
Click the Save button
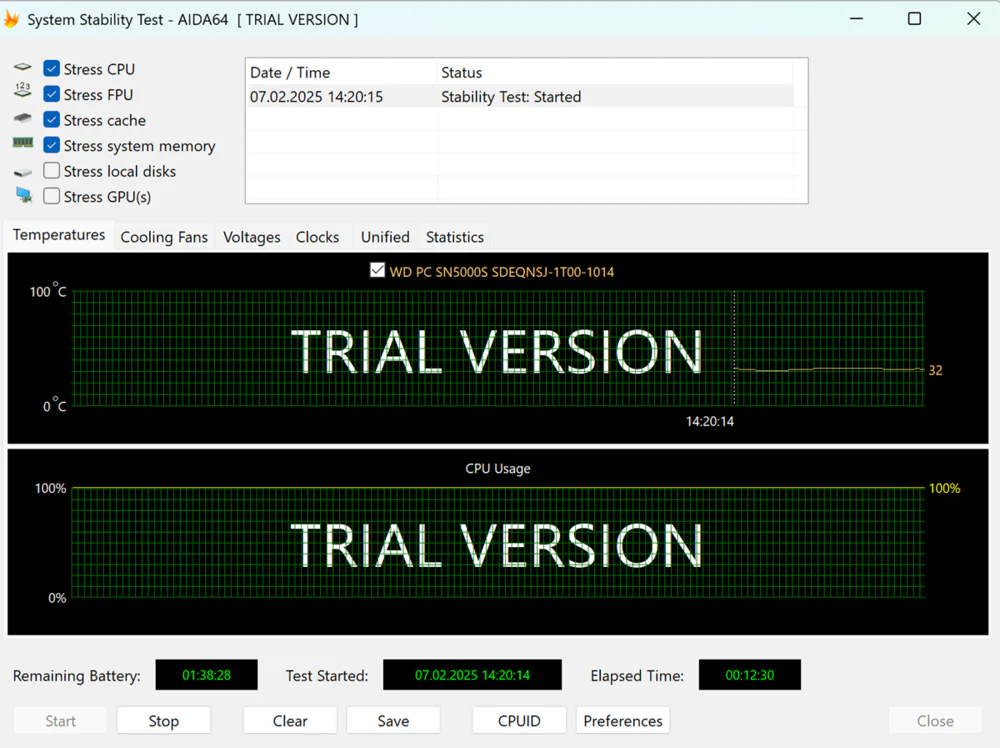pyautogui.click(x=393, y=721)
